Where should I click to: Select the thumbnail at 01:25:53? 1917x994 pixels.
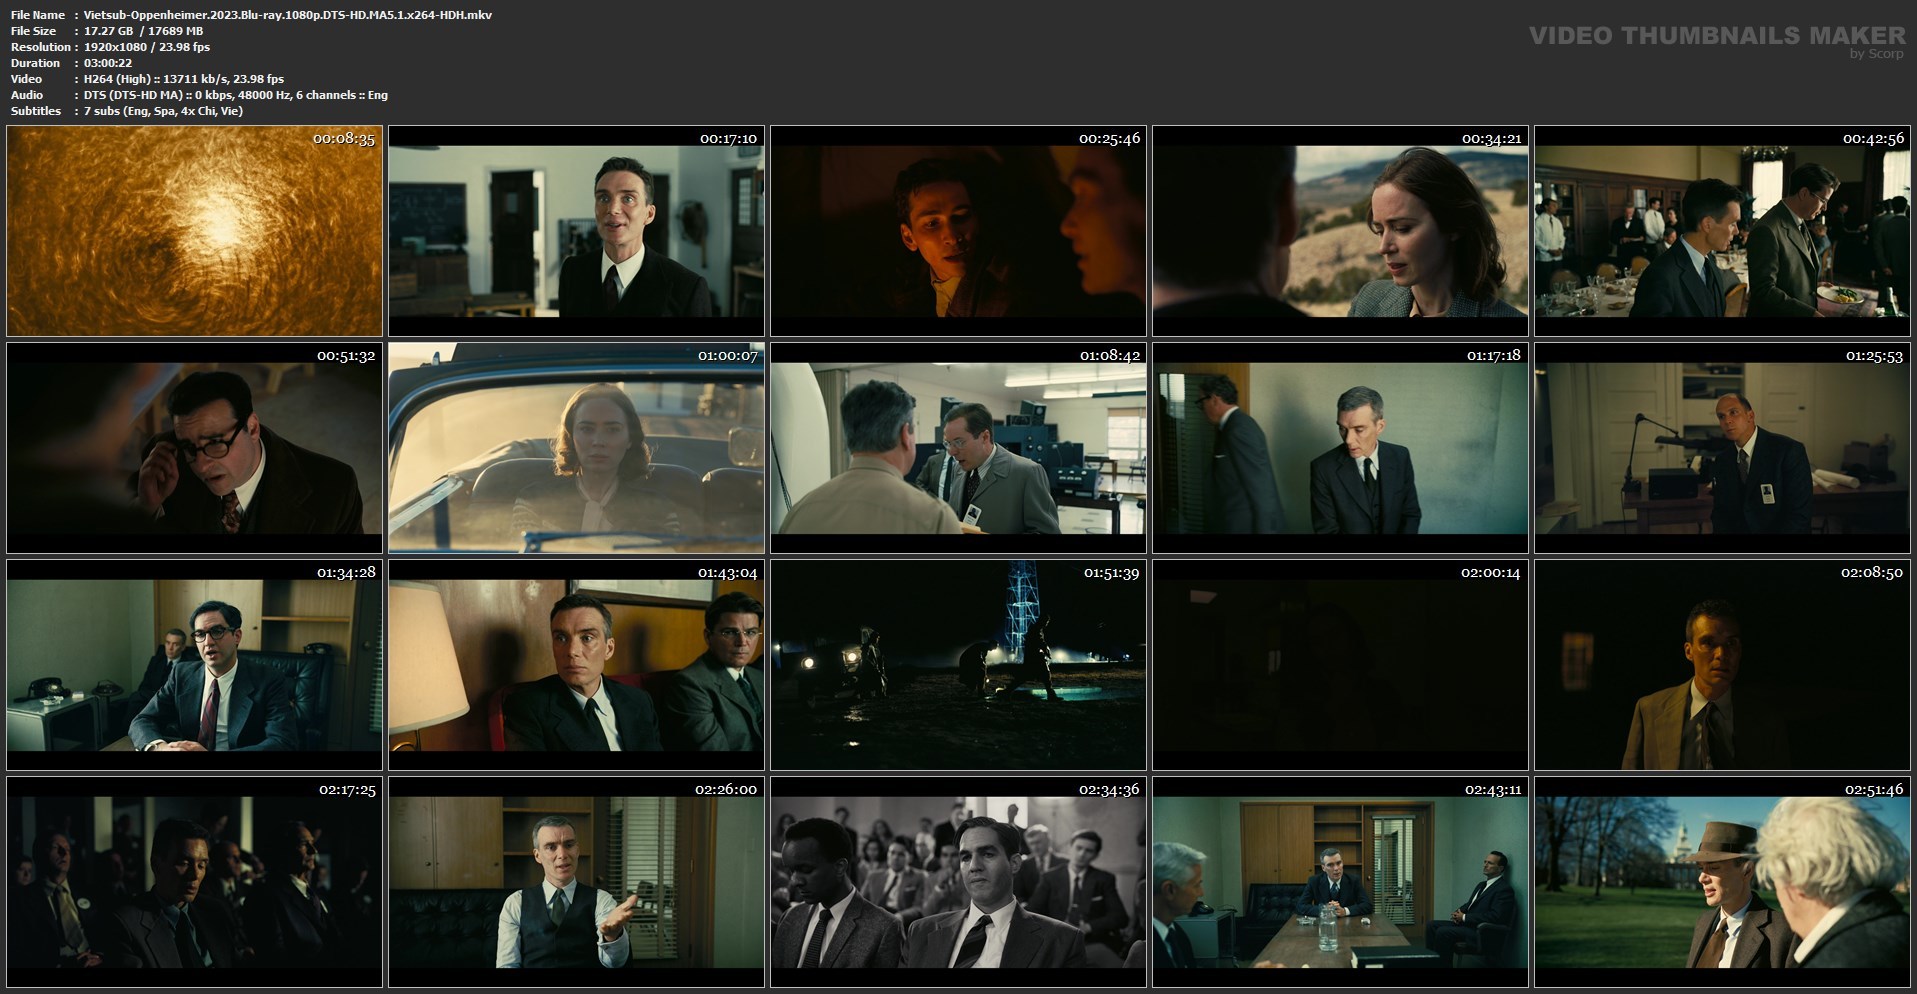click(1722, 448)
